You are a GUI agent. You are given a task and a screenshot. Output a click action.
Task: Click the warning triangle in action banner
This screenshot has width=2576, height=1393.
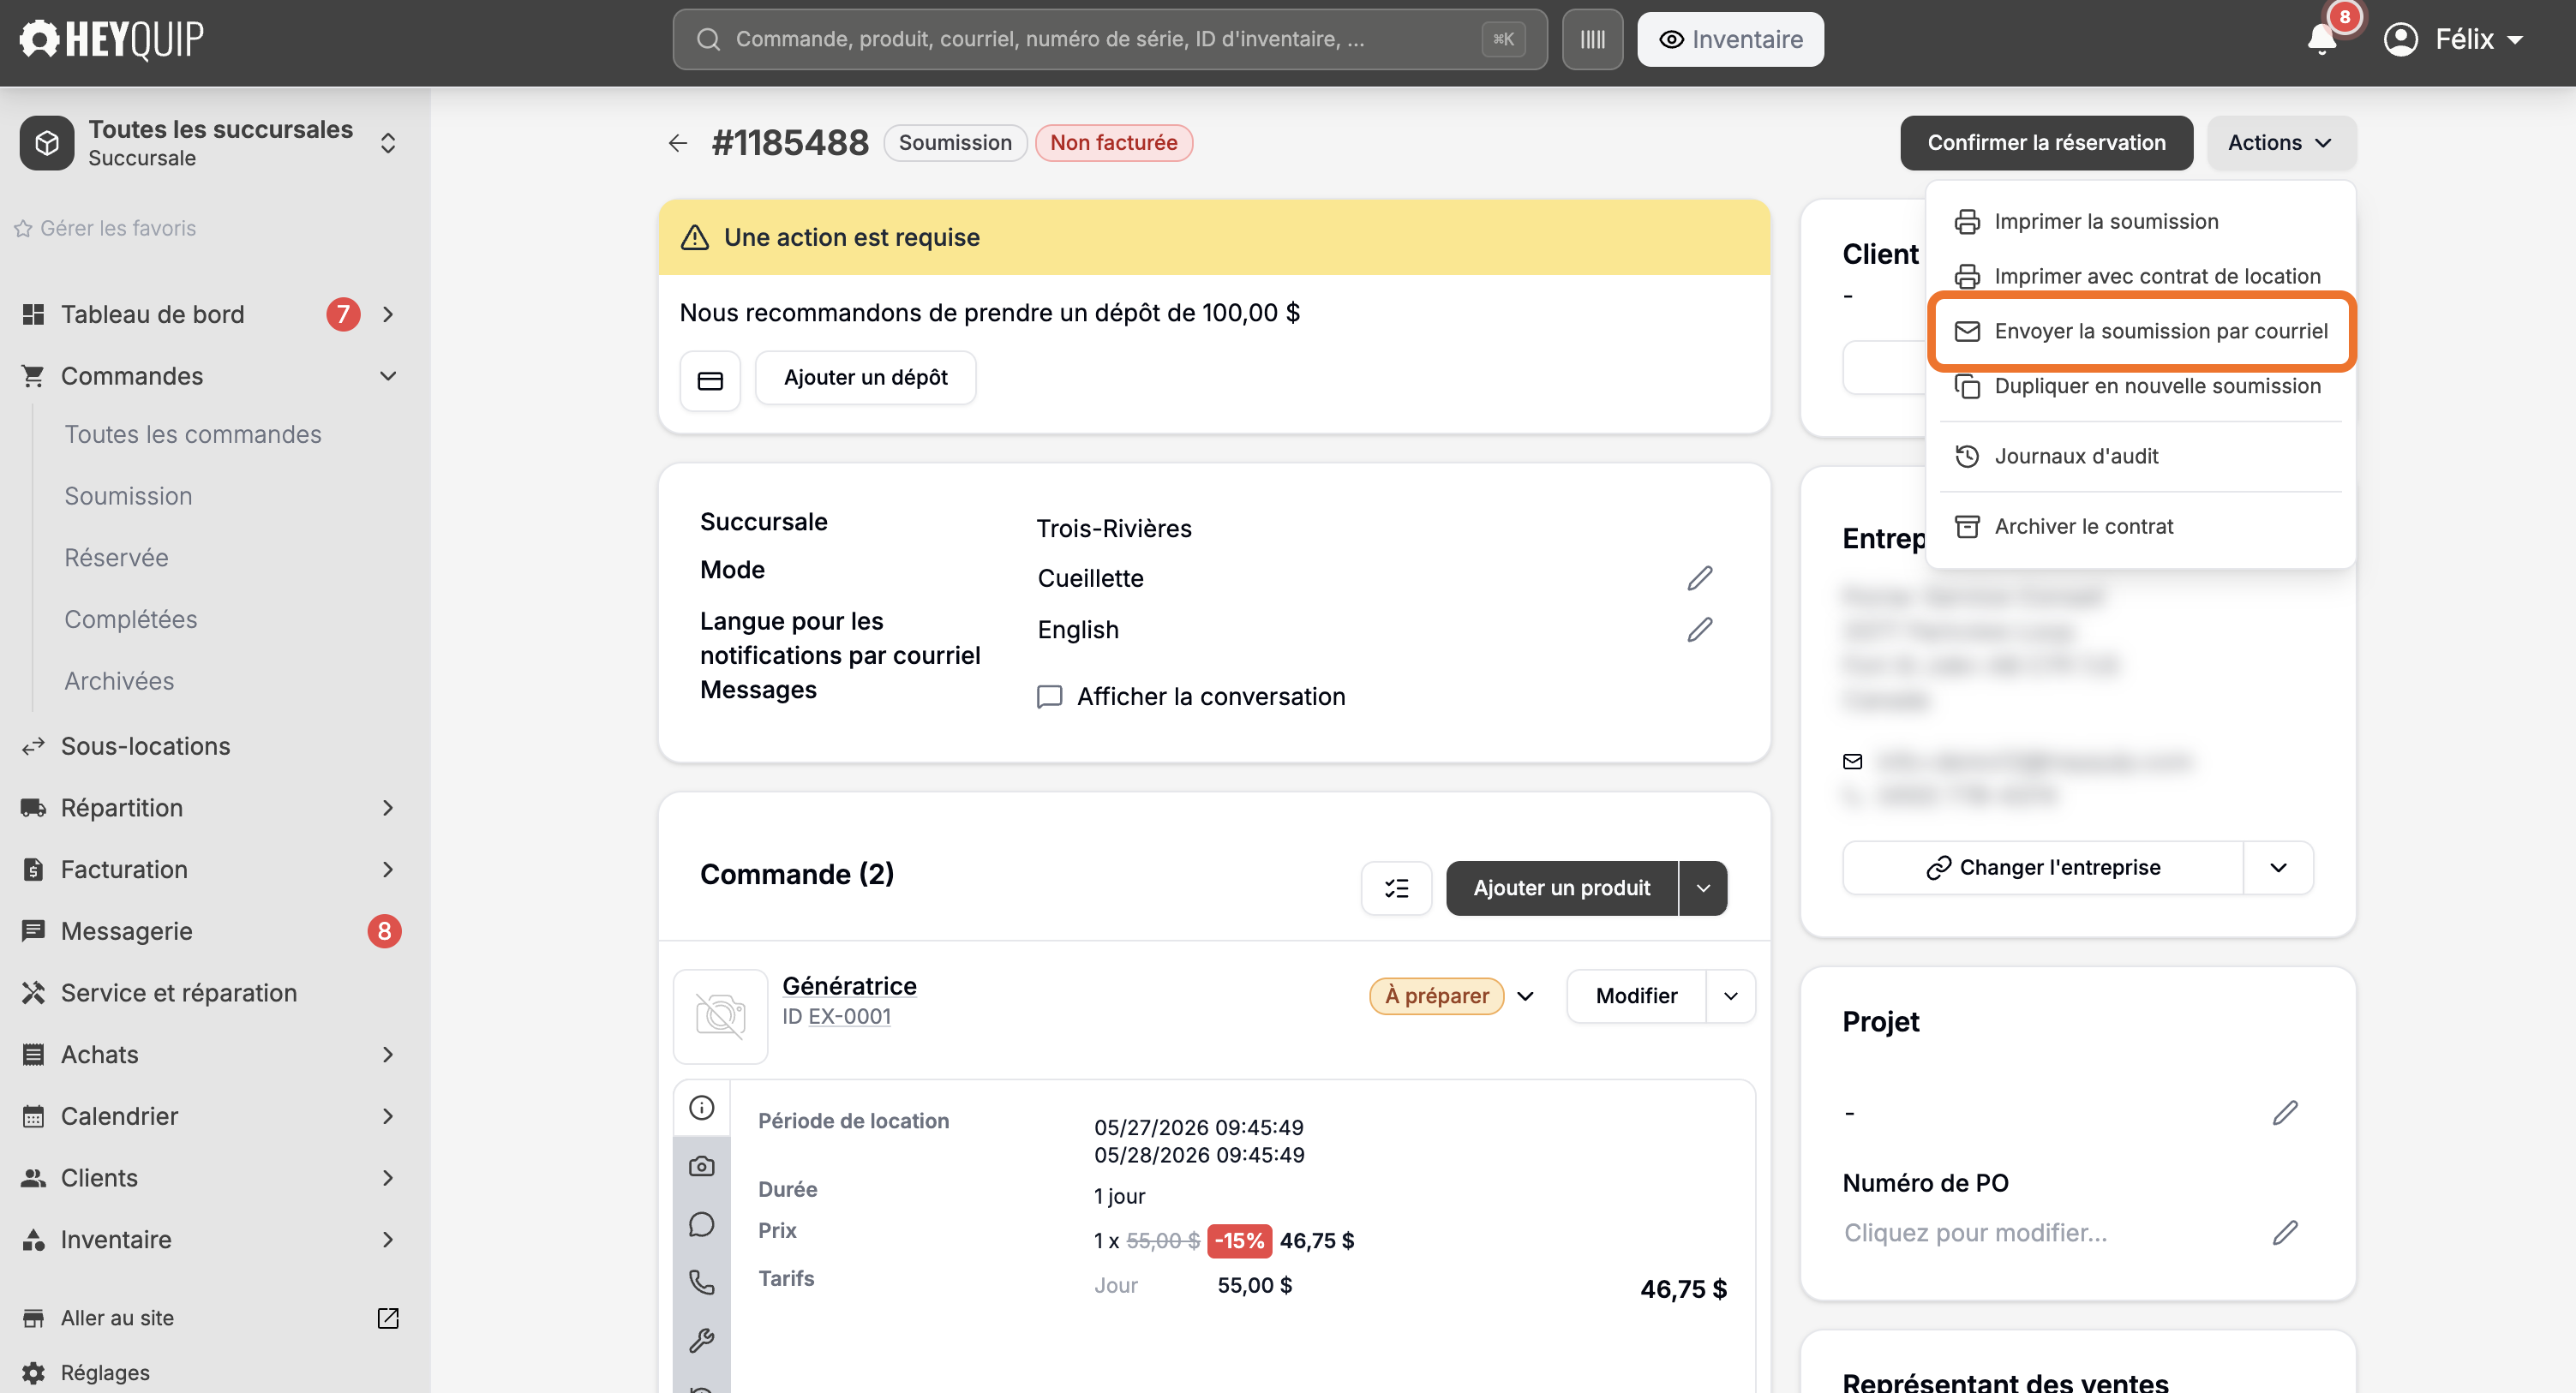[695, 237]
